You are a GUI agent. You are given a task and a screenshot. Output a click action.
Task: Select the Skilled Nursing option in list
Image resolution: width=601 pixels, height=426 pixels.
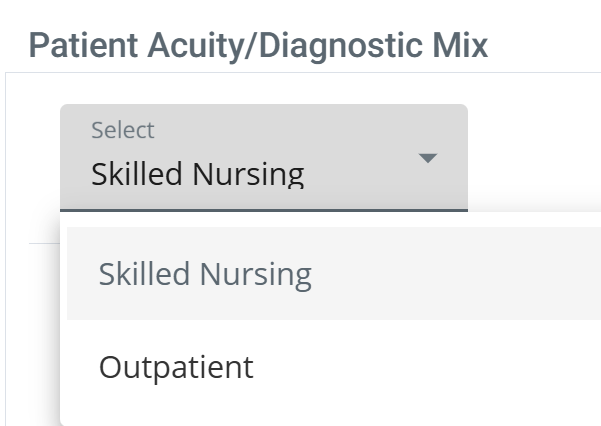pos(205,274)
